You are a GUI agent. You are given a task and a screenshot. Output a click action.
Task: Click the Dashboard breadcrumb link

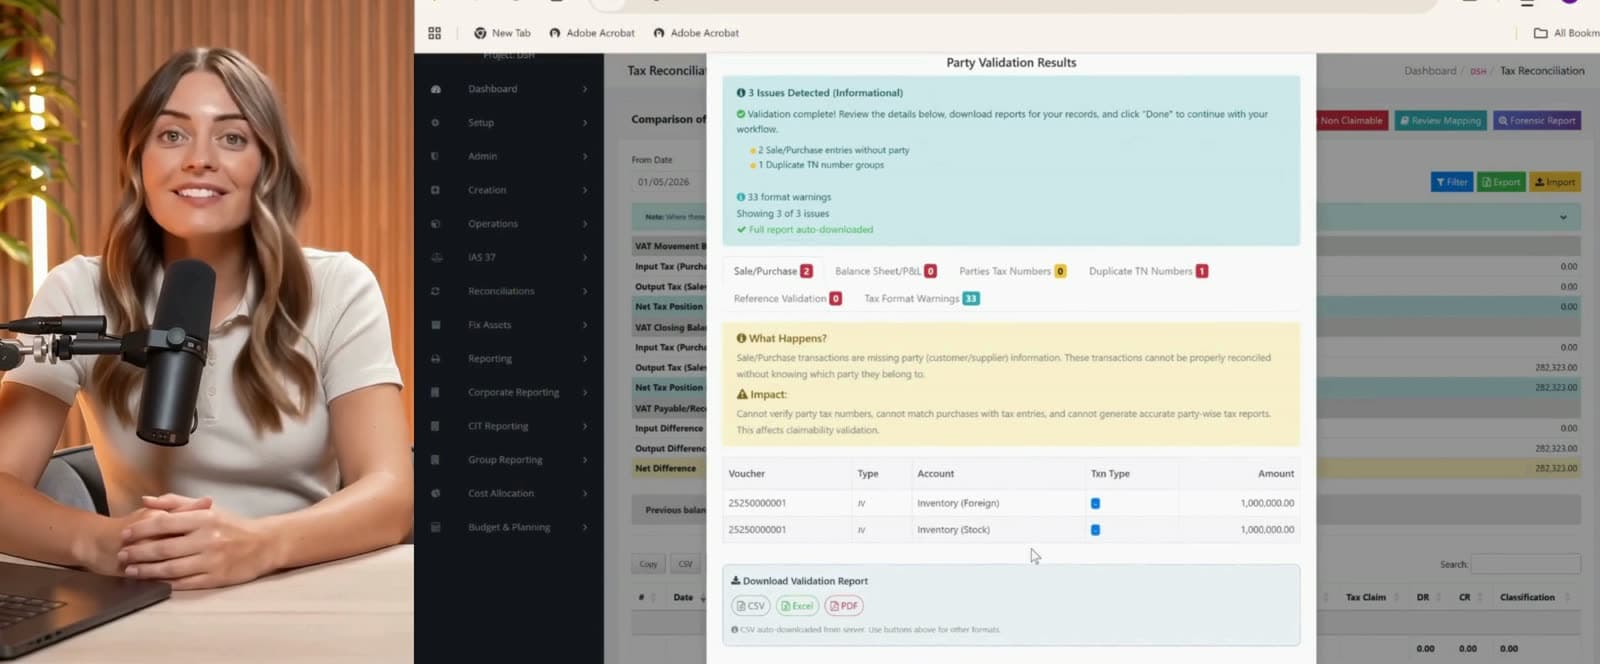pos(1430,71)
